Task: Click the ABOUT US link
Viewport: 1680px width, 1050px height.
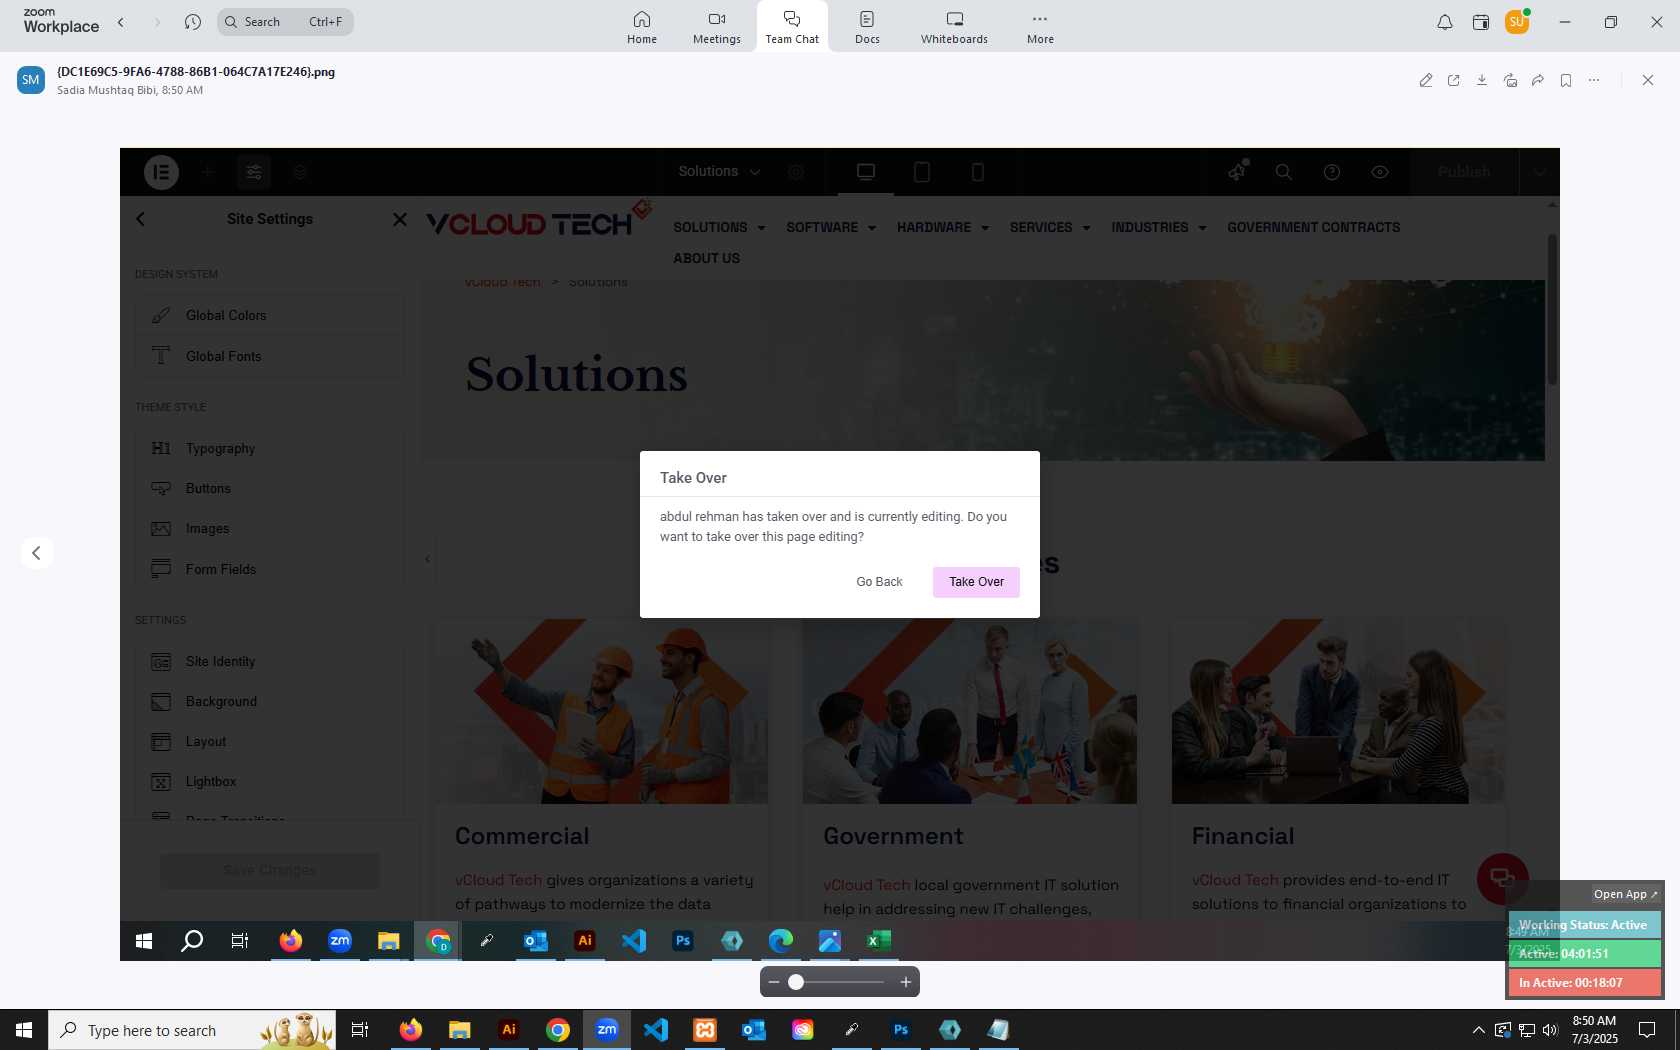Action: click(x=706, y=258)
